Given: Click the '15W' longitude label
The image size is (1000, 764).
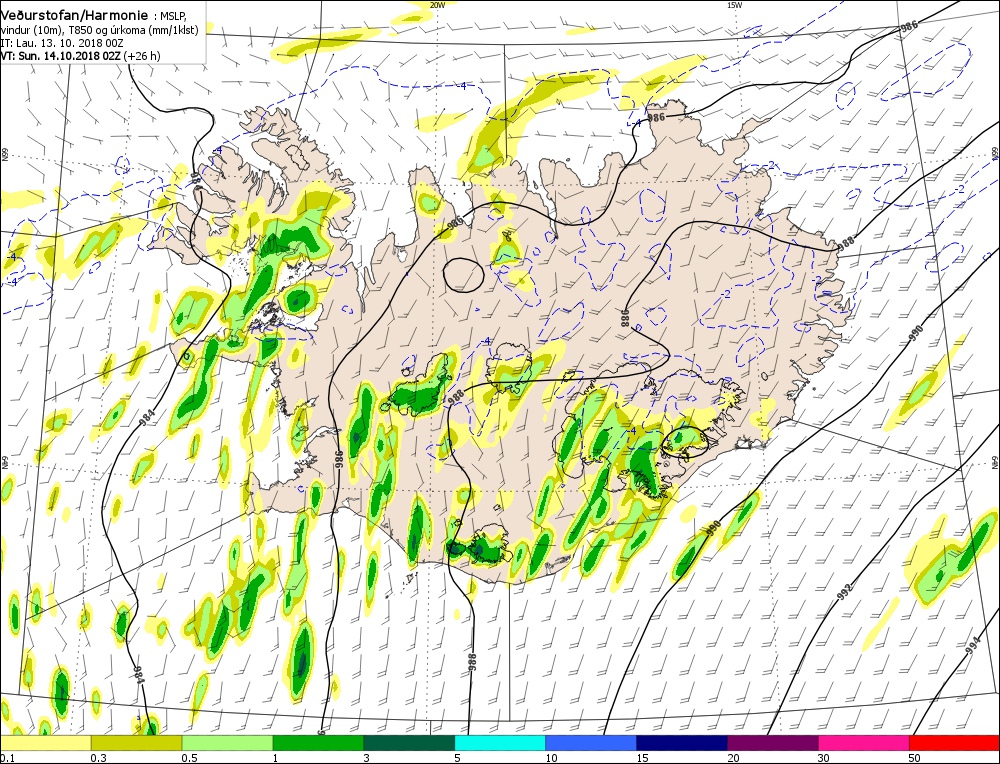Looking at the screenshot, I should [x=735, y=5].
